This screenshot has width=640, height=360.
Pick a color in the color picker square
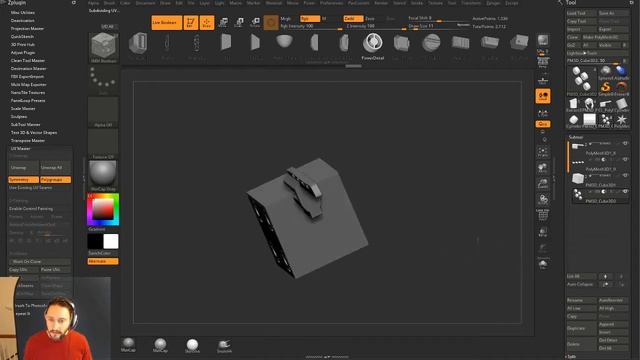tap(102, 209)
